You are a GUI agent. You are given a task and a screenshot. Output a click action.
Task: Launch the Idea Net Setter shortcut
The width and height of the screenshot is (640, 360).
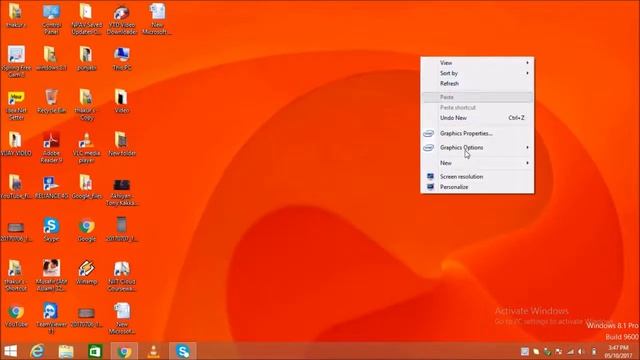tap(16, 104)
